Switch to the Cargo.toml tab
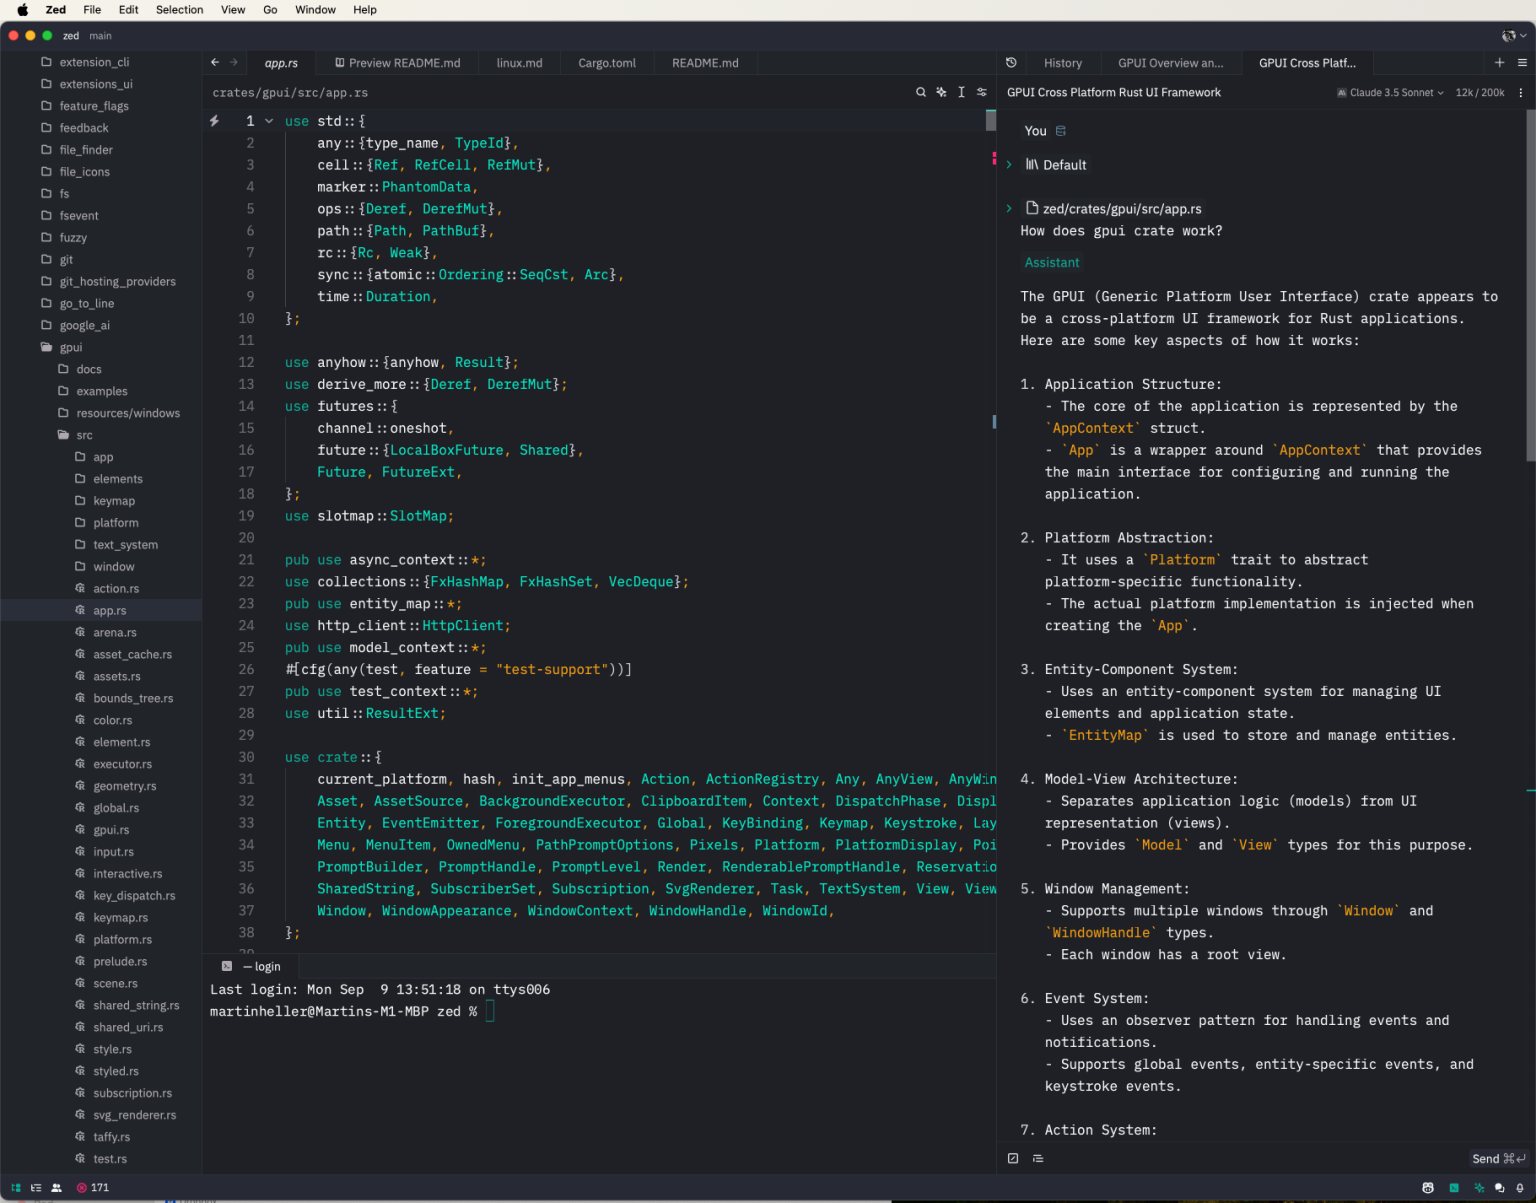 pyautogui.click(x=607, y=62)
